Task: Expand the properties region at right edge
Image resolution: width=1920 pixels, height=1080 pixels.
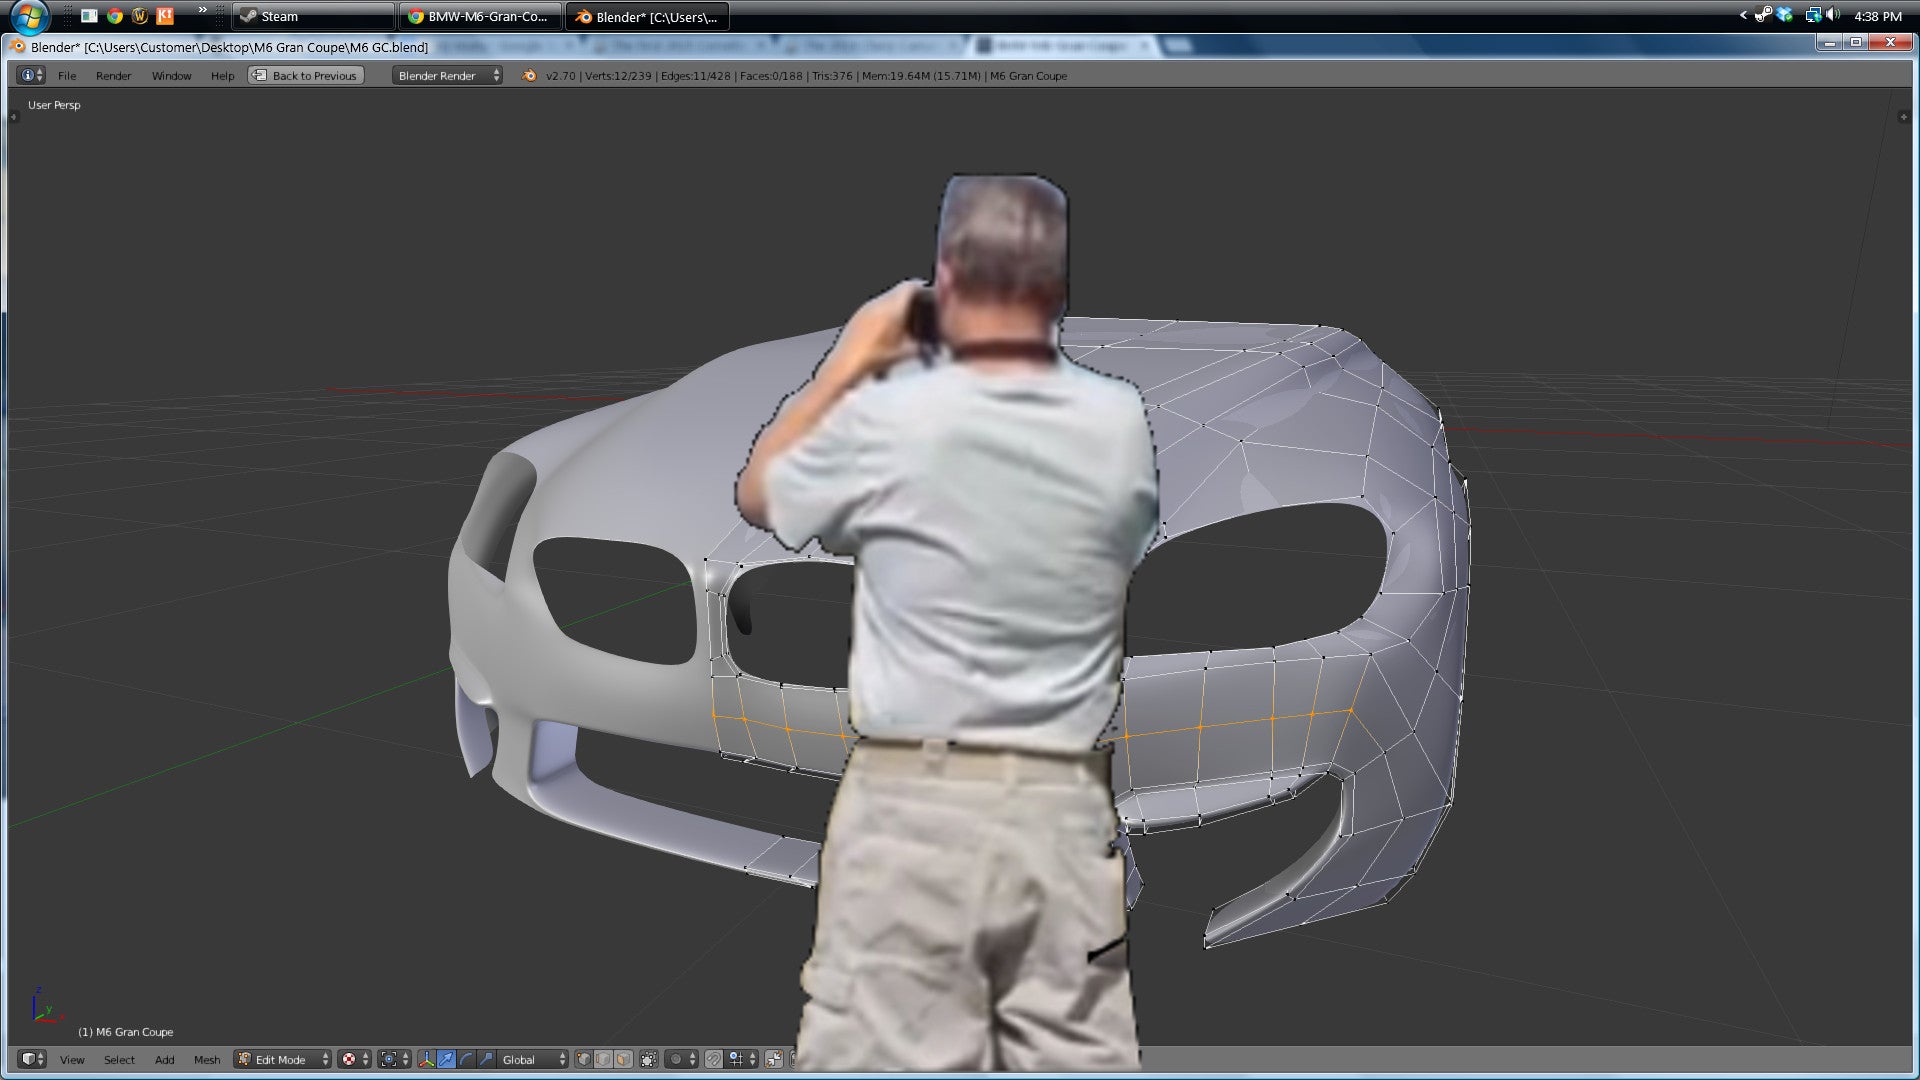Action: pos(1903,117)
